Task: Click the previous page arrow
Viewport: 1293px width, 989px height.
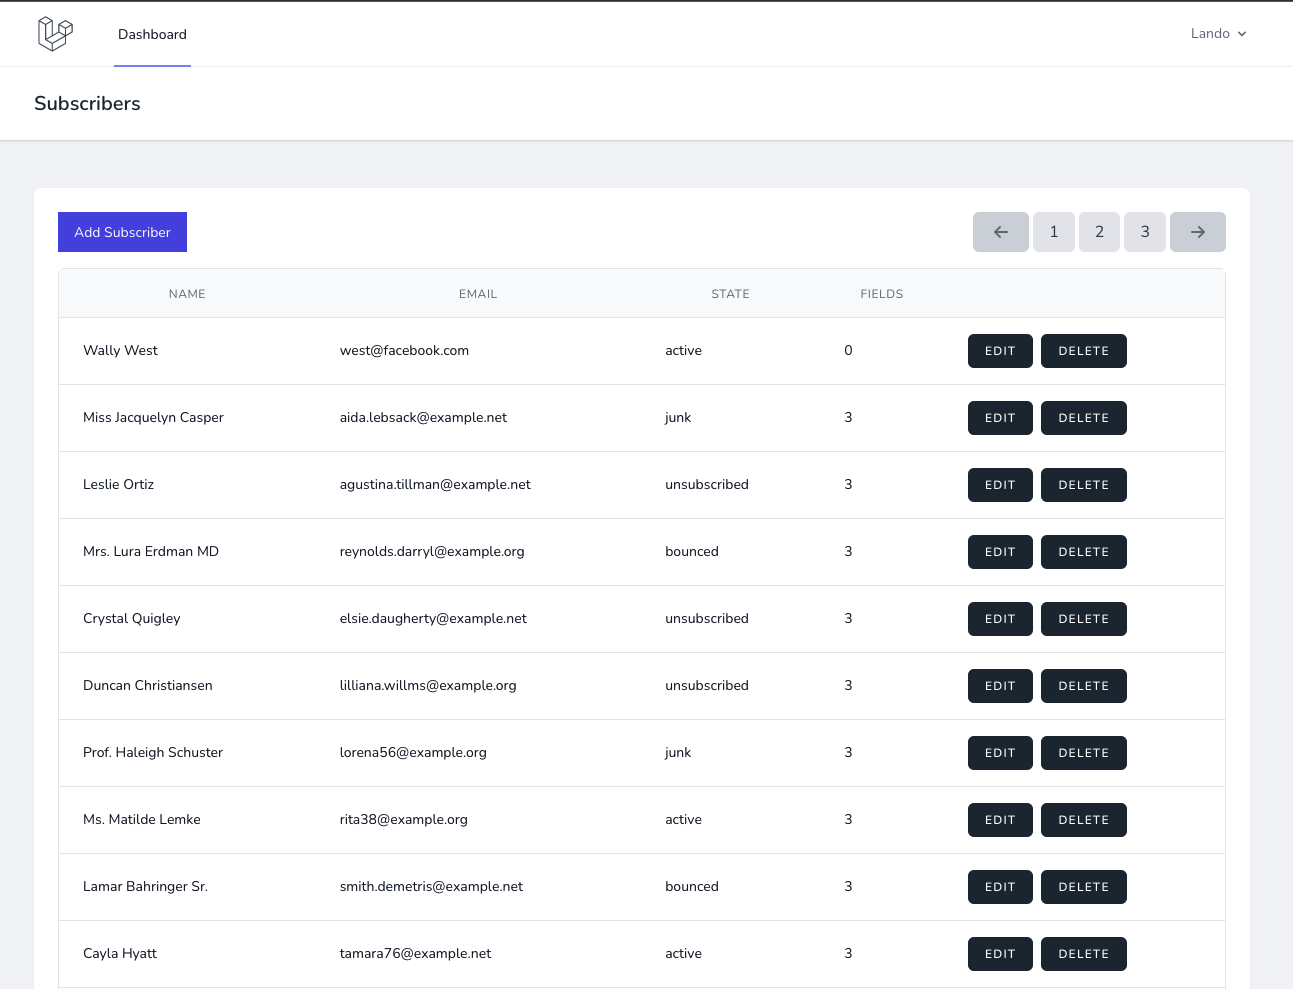Action: (1000, 231)
